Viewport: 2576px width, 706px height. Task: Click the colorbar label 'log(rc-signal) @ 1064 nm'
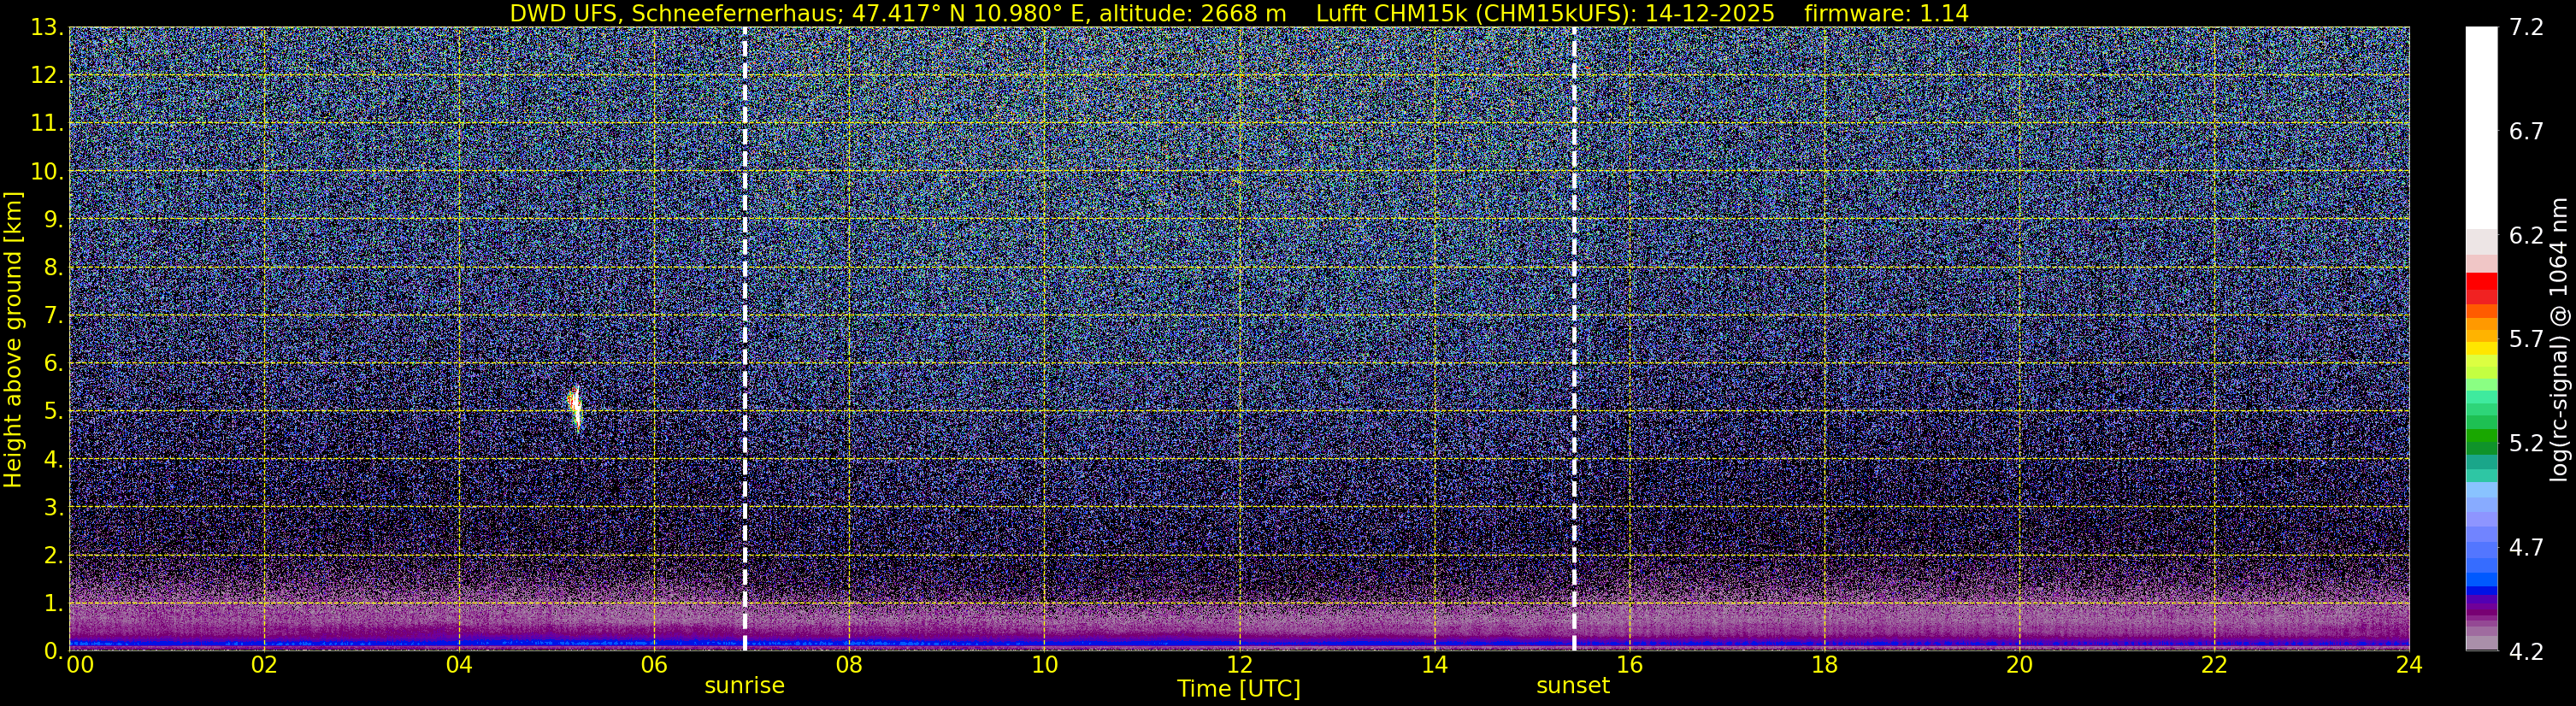tap(2560, 339)
